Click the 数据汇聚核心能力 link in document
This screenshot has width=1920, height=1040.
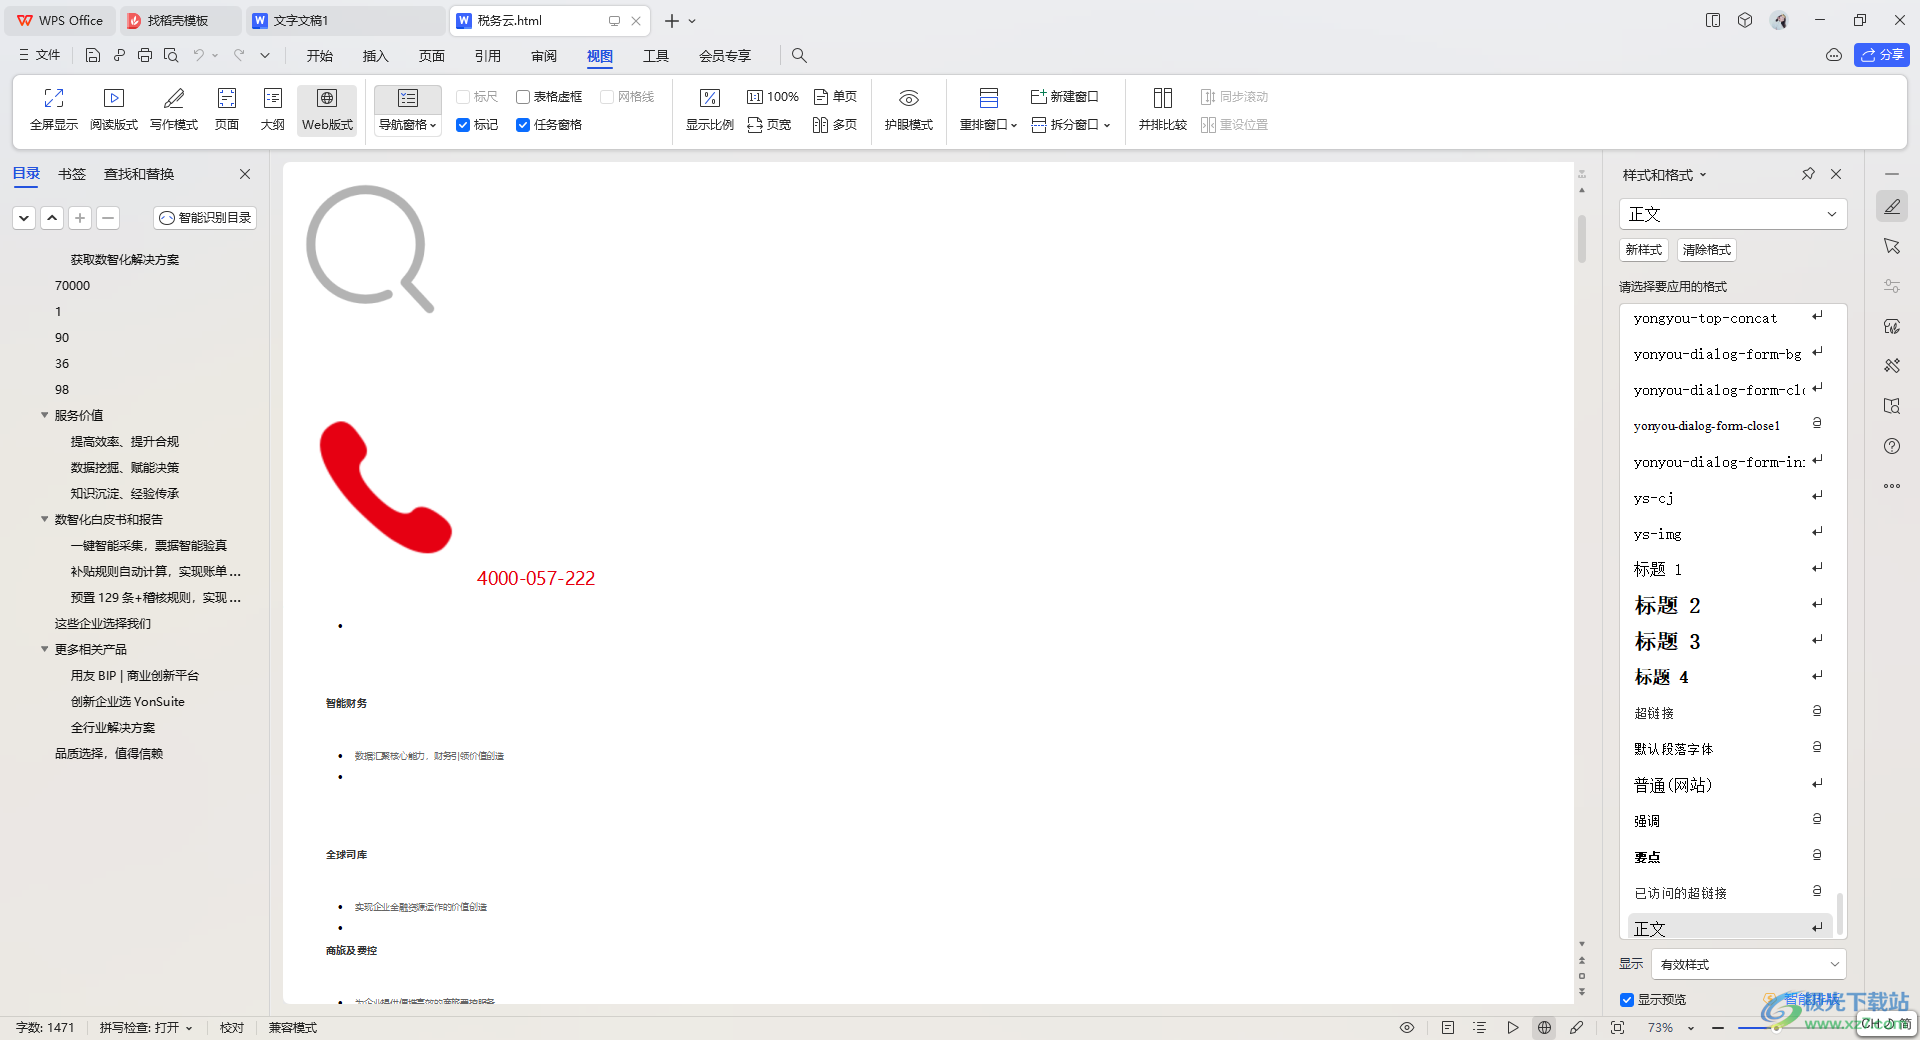[429, 756]
